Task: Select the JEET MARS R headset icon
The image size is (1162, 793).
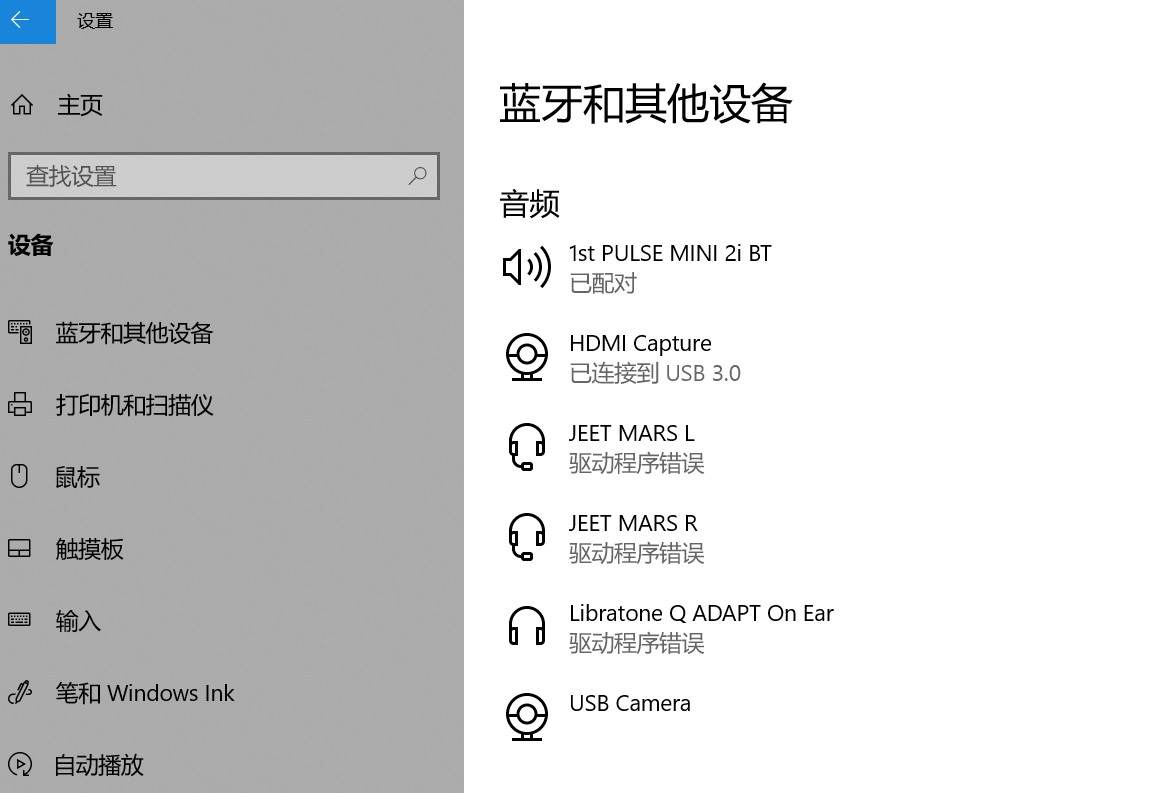Action: (x=527, y=537)
